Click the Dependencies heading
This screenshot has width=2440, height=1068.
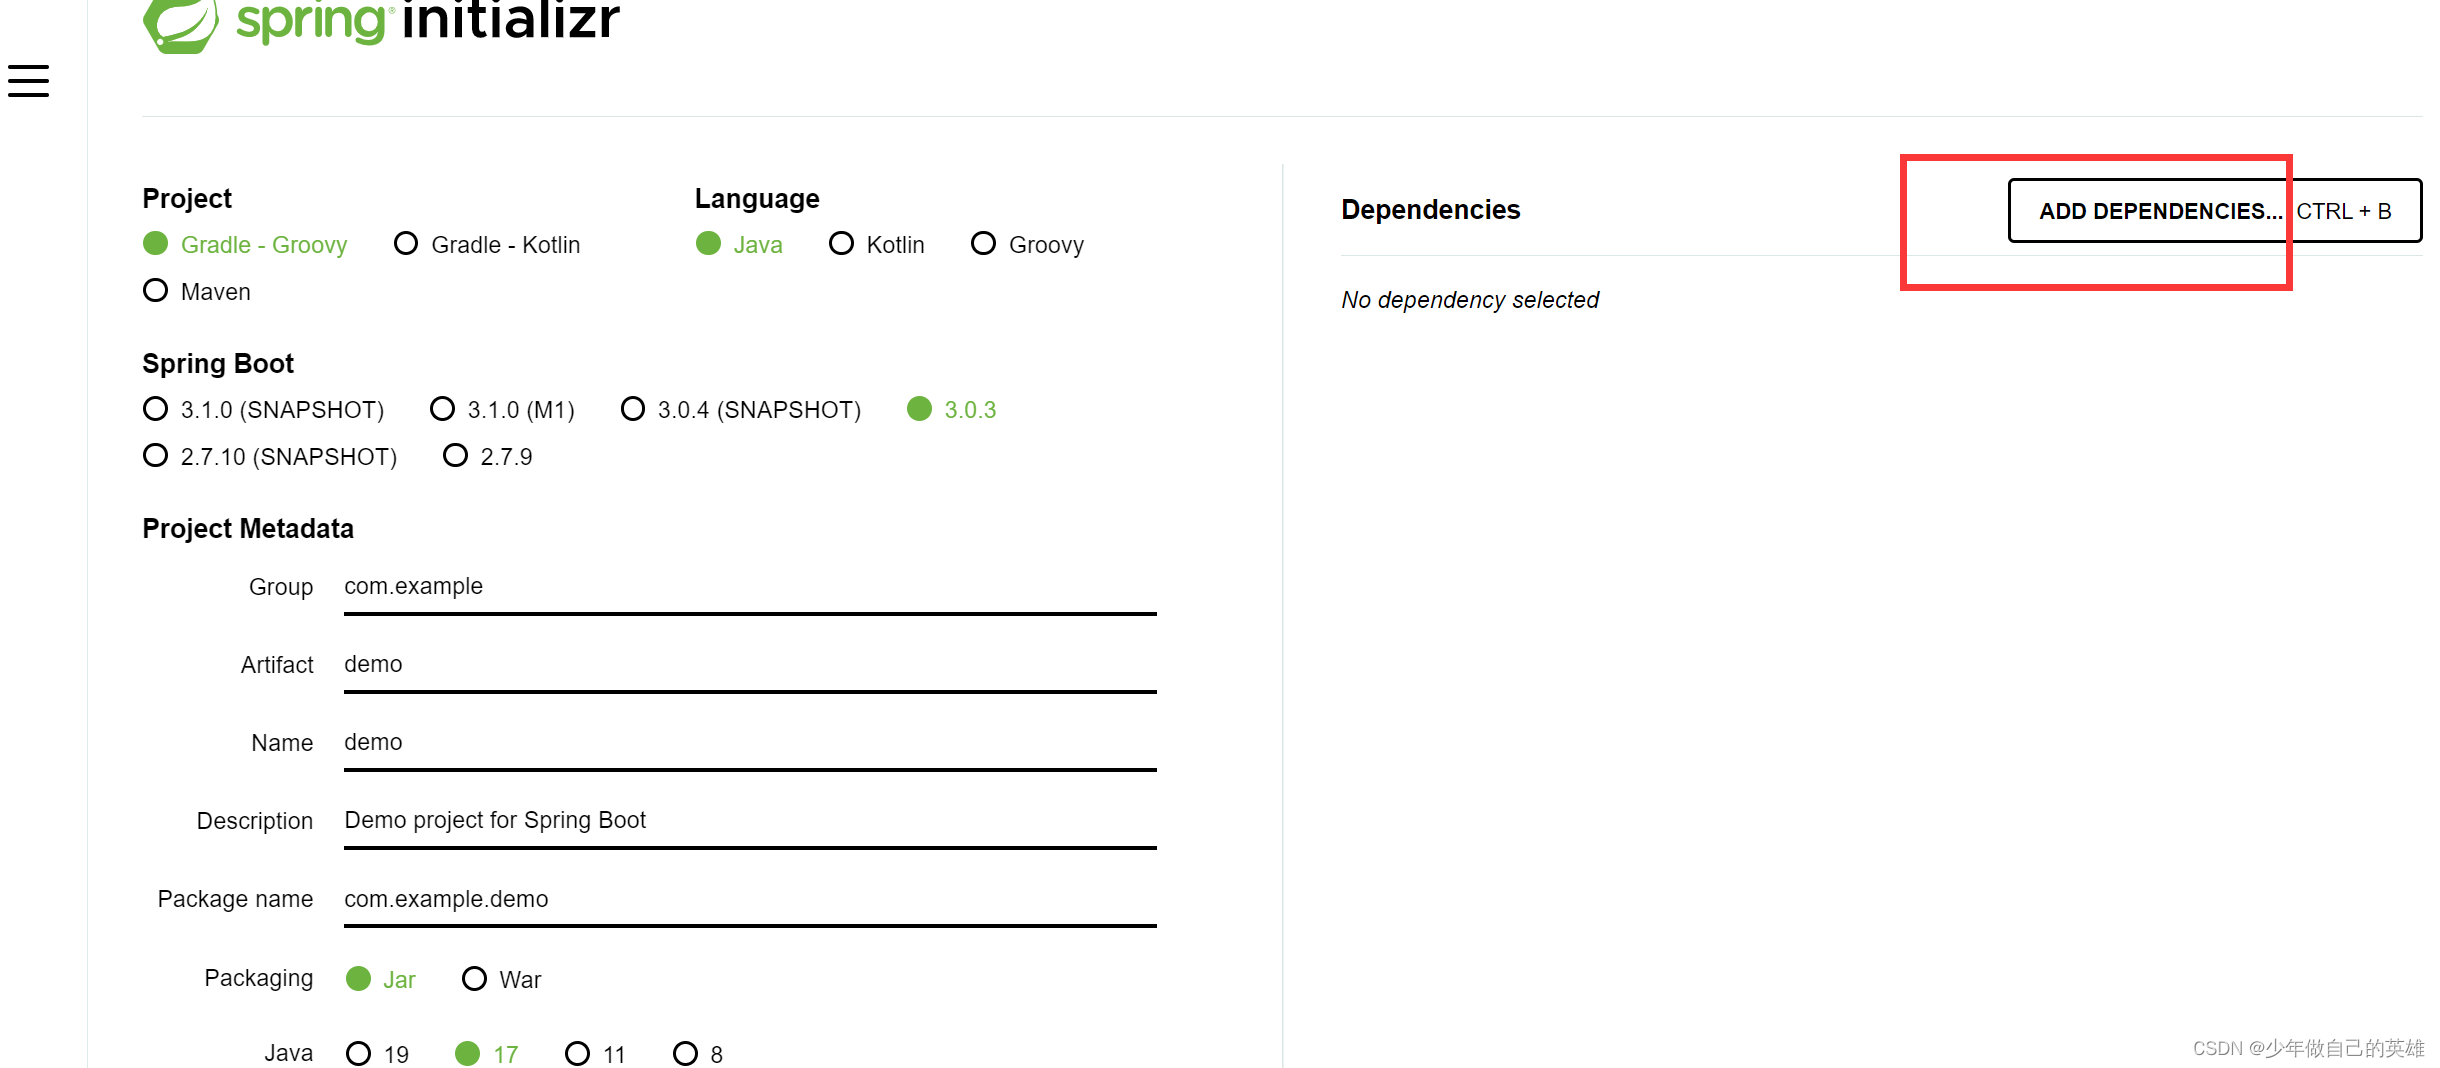click(x=1430, y=210)
